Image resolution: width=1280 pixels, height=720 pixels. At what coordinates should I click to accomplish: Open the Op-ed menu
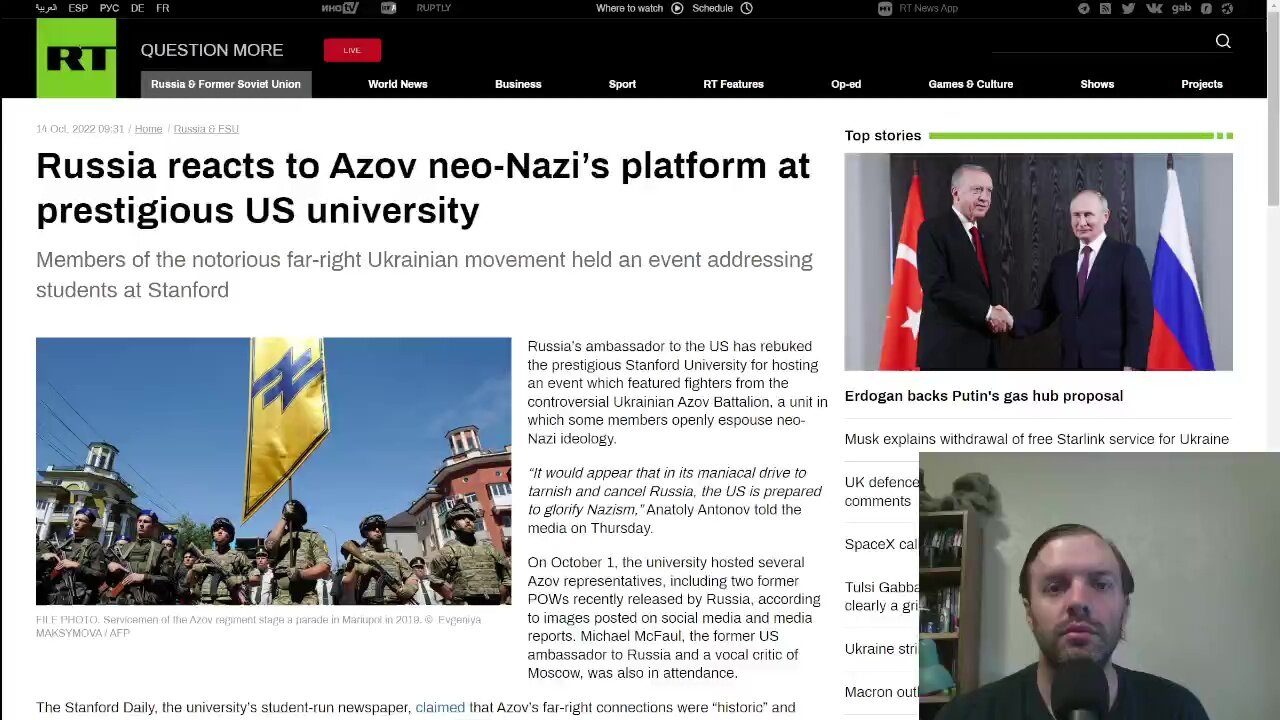click(846, 84)
